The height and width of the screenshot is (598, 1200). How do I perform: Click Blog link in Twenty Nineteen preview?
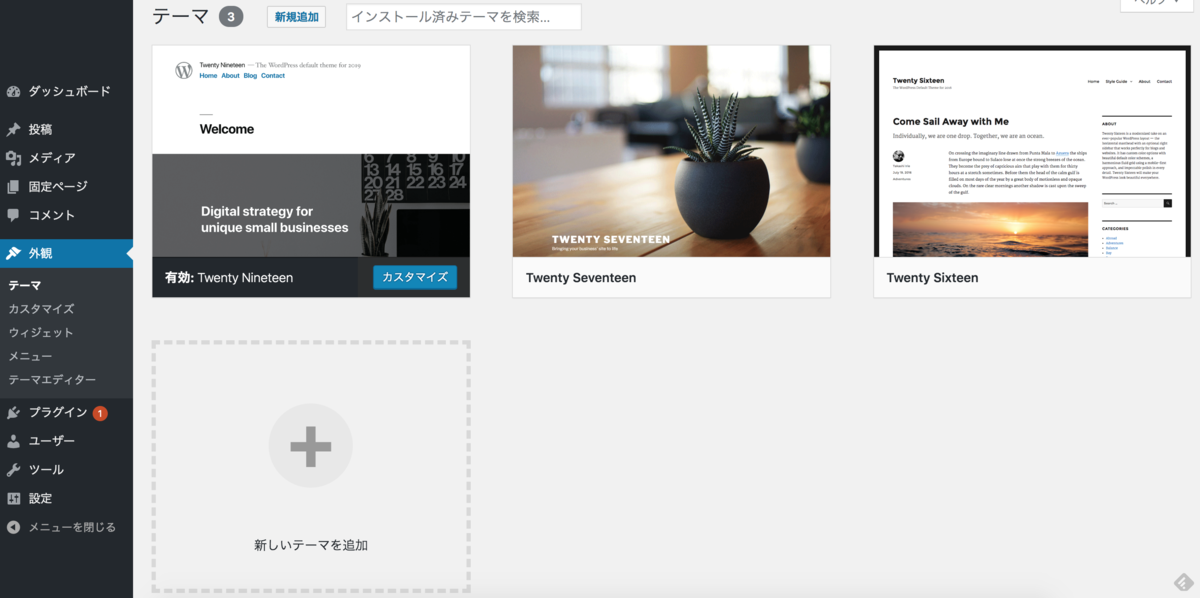[250, 76]
